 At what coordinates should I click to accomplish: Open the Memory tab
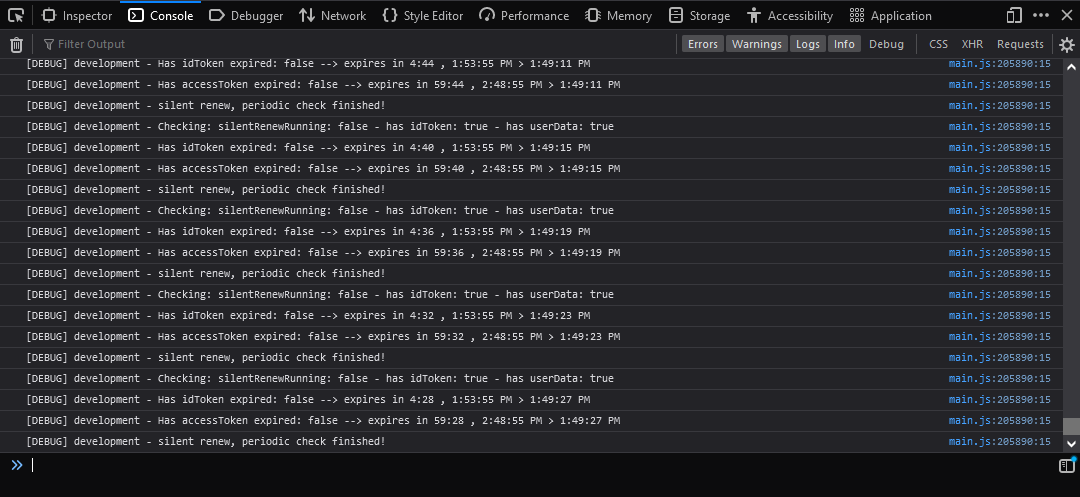(618, 15)
